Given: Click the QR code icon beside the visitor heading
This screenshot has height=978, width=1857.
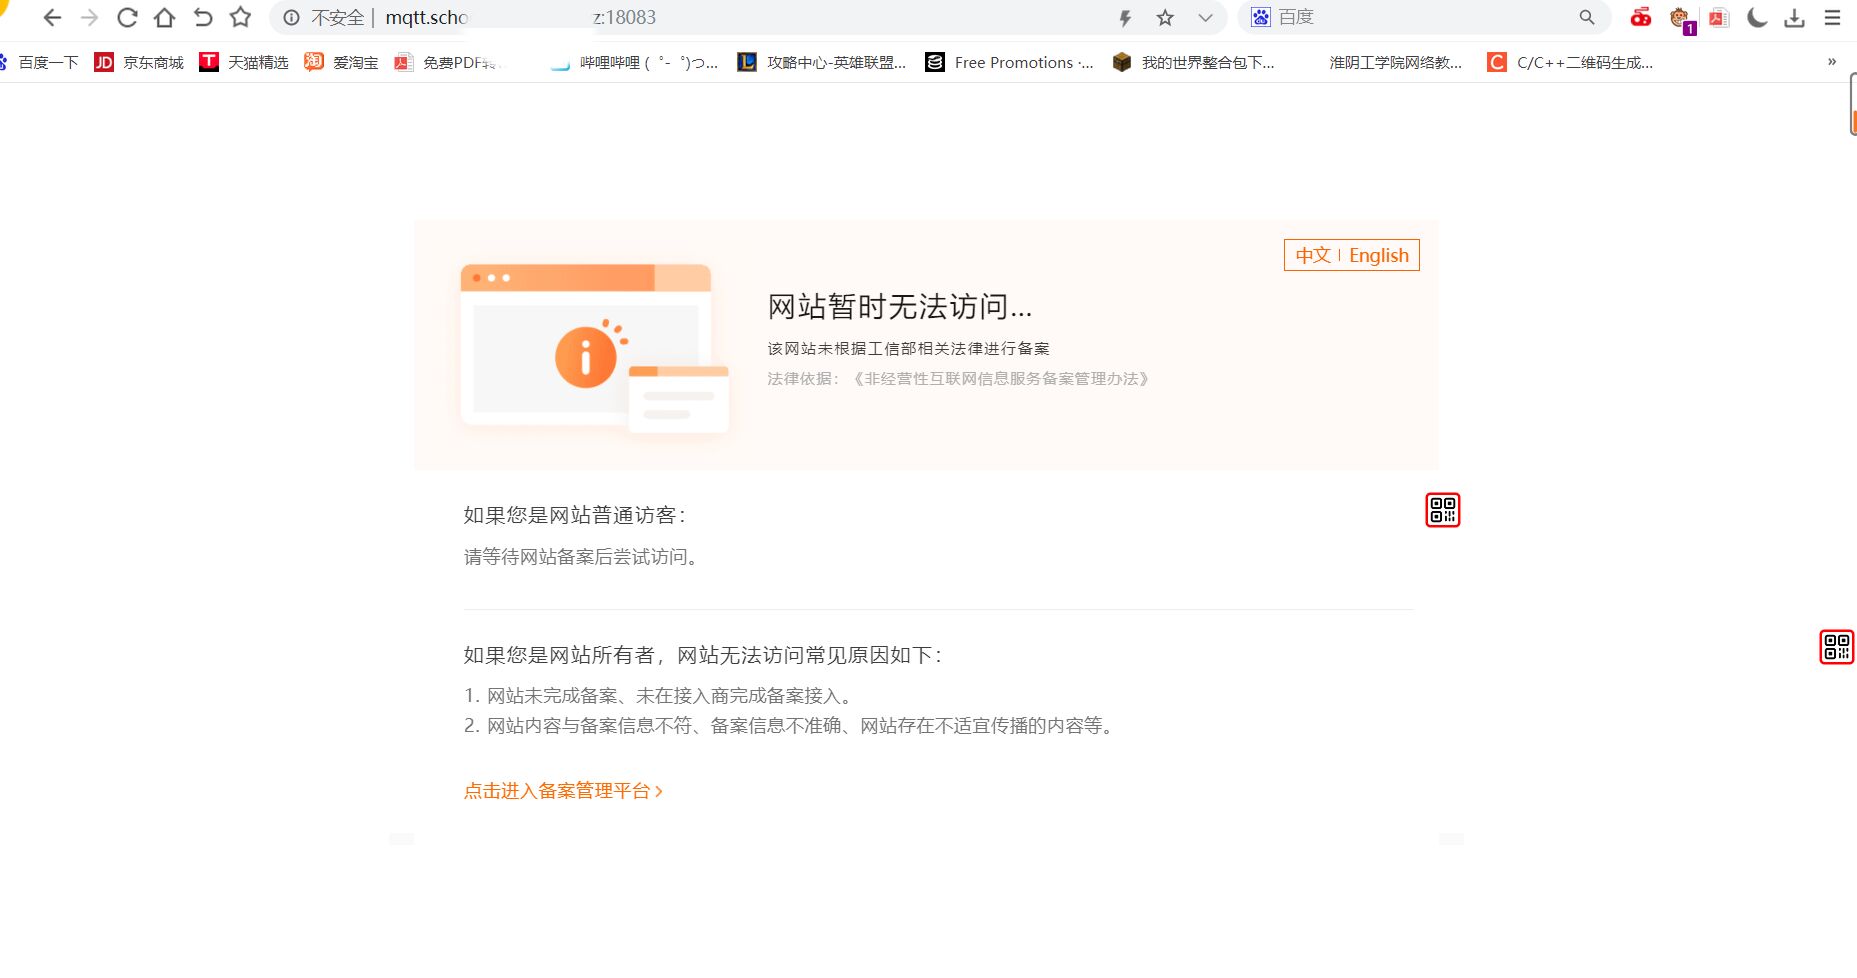Looking at the screenshot, I should [x=1443, y=510].
